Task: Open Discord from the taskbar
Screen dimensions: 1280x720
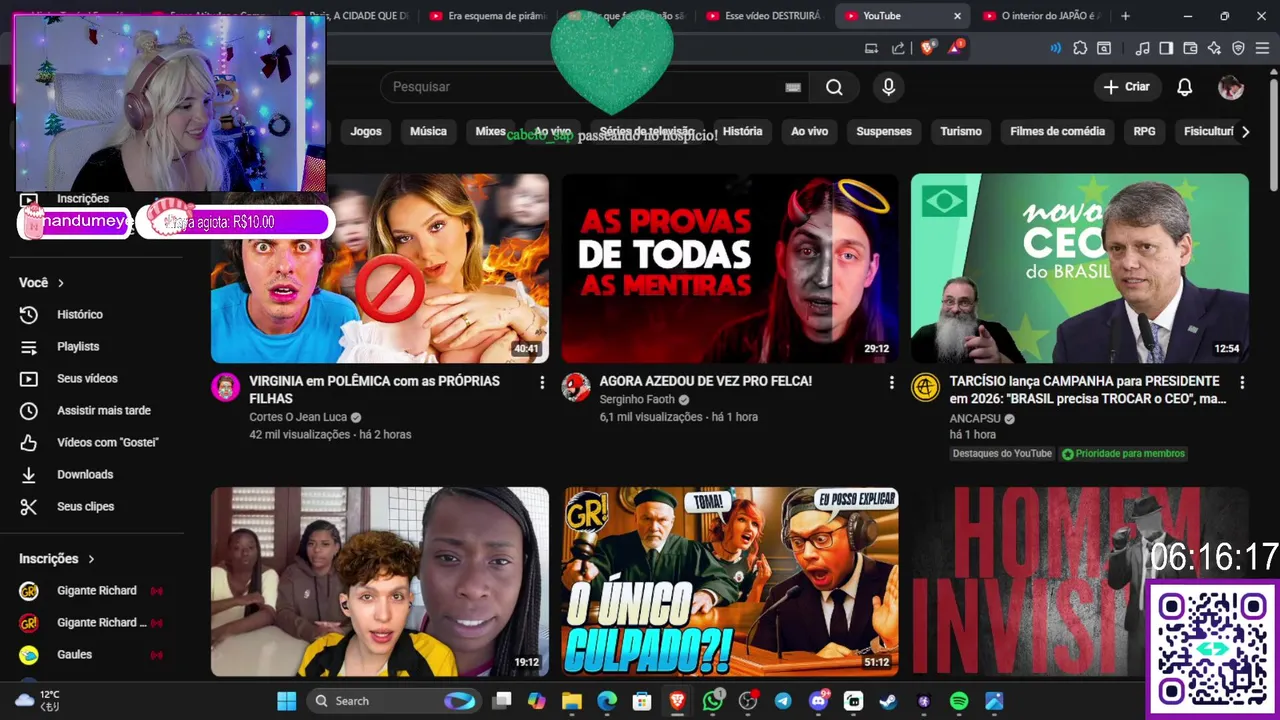Action: click(x=818, y=701)
